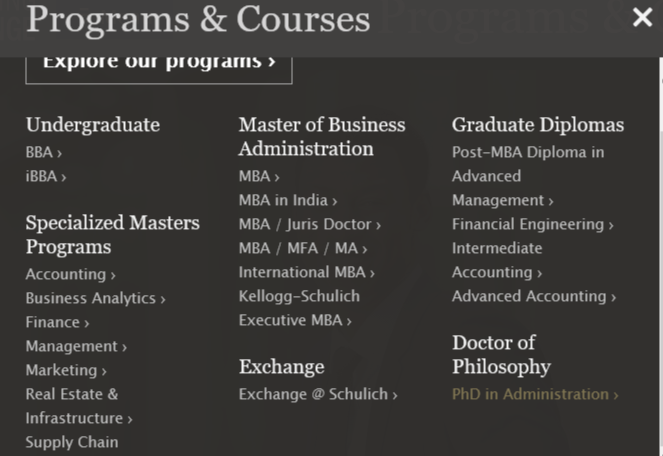Screen dimensions: 663x456
Task: Open Post-MBA Diploma in Advanced Management
Action: tap(527, 176)
